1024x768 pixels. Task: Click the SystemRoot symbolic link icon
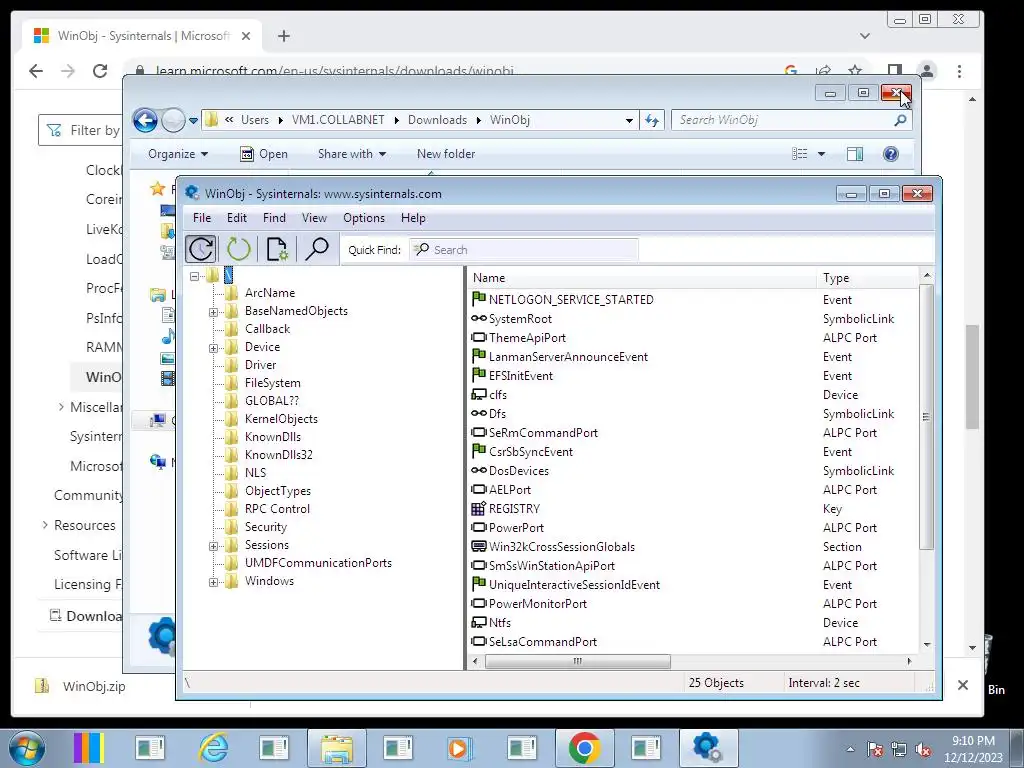coord(479,319)
